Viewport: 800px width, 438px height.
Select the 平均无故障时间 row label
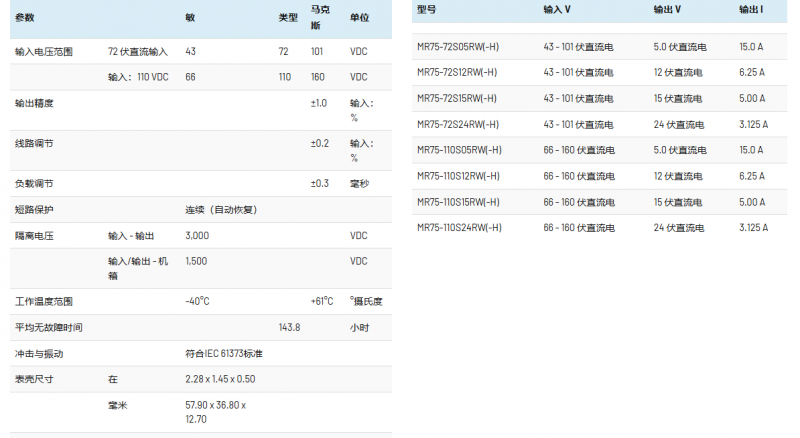pyautogui.click(x=48, y=328)
